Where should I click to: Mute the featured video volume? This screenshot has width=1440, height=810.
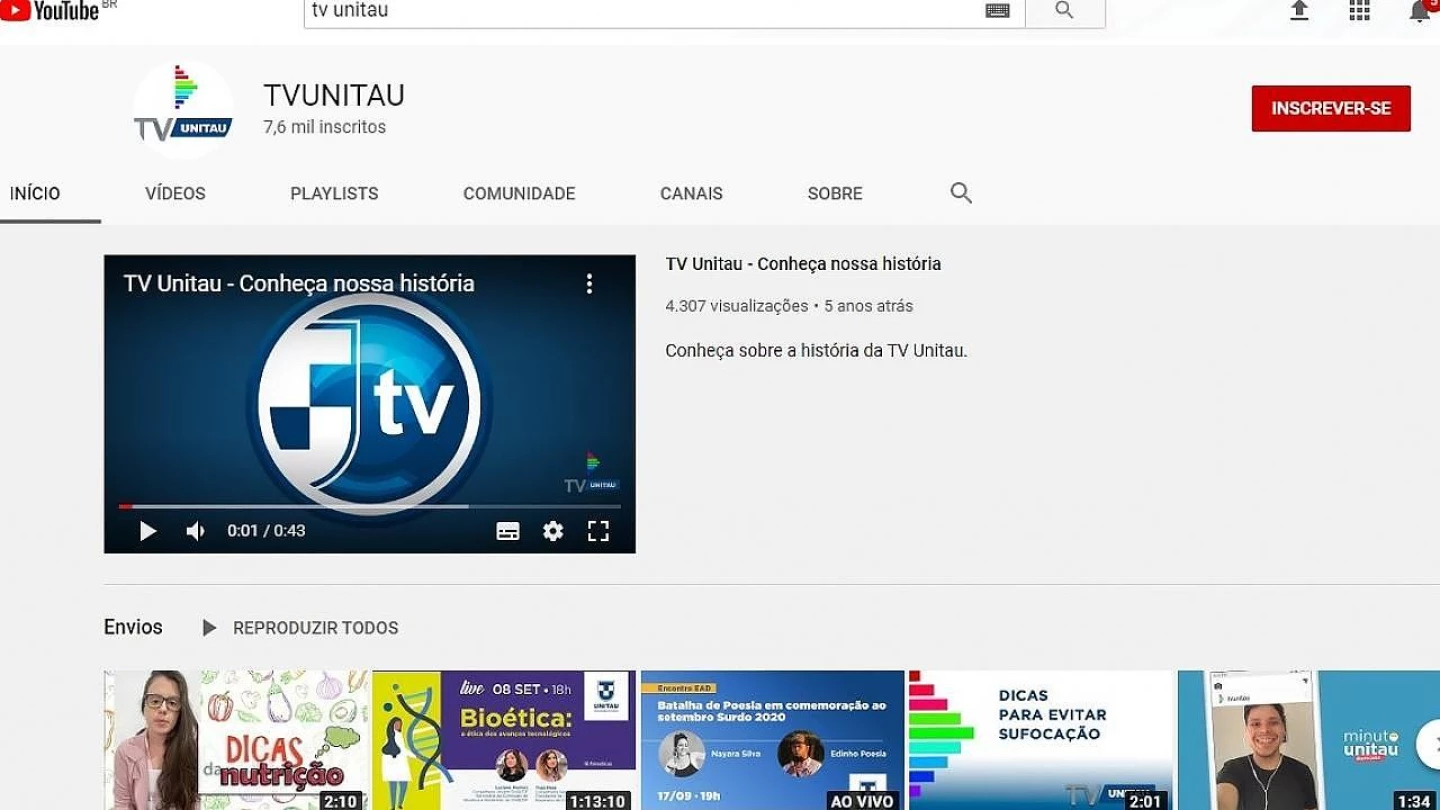coord(195,531)
